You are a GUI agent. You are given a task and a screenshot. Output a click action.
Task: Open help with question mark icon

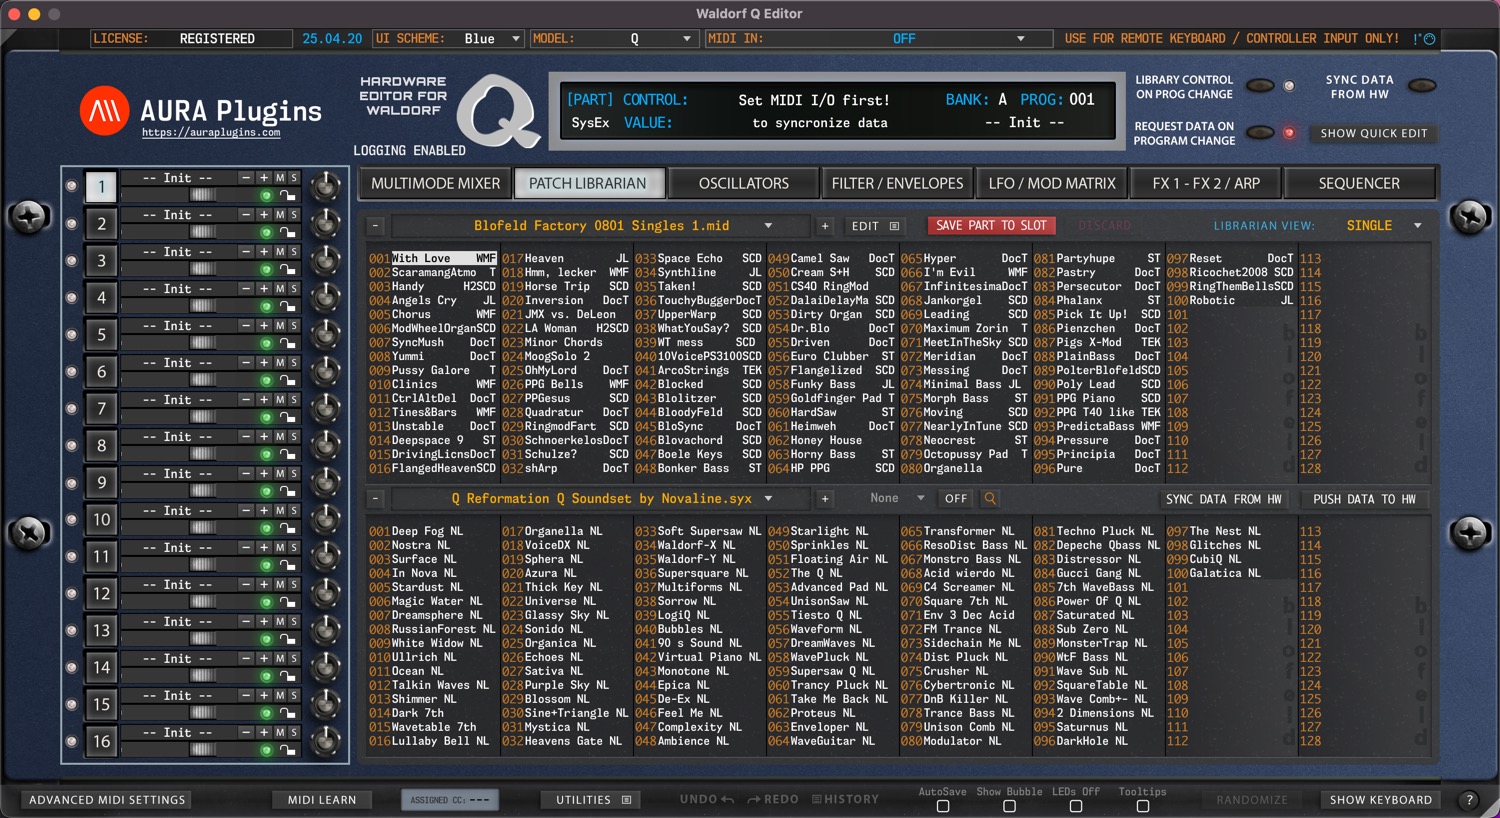pos(1469,800)
